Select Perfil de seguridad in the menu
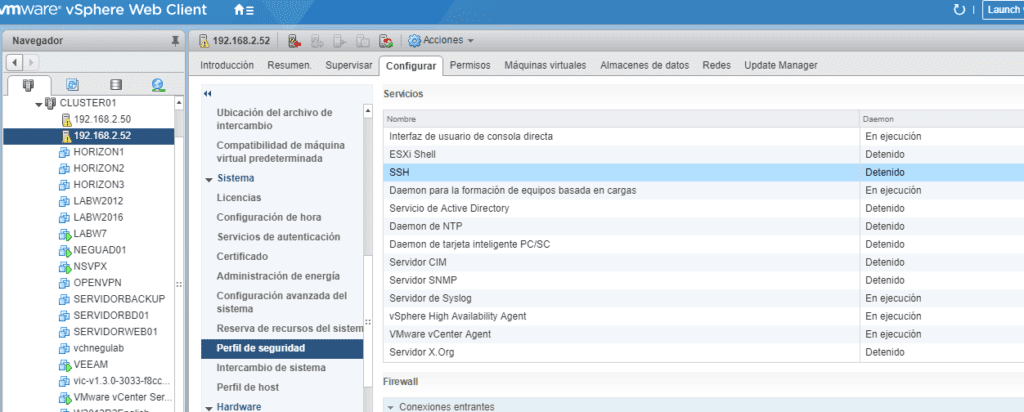 point(281,349)
